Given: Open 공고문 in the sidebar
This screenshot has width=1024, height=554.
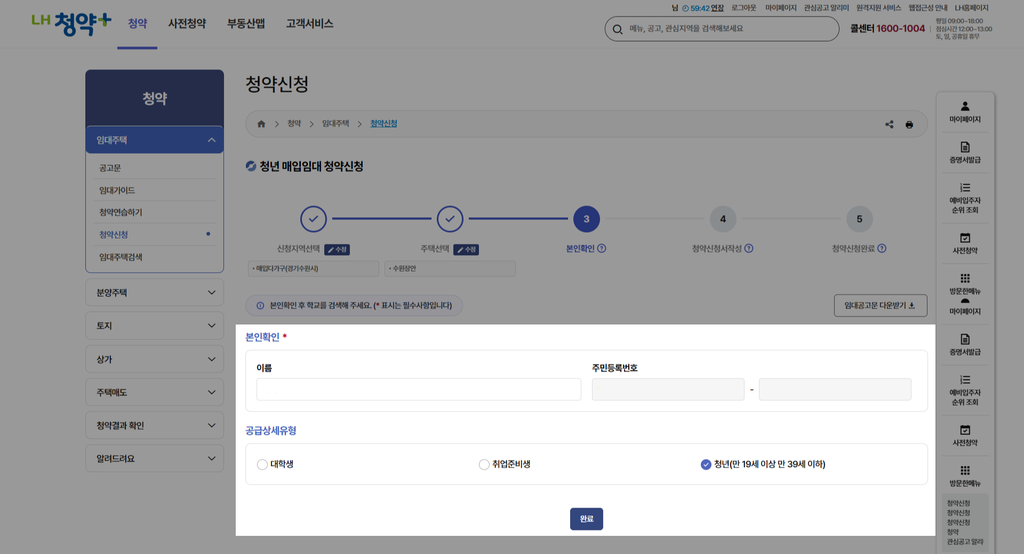Looking at the screenshot, I should (x=110, y=168).
